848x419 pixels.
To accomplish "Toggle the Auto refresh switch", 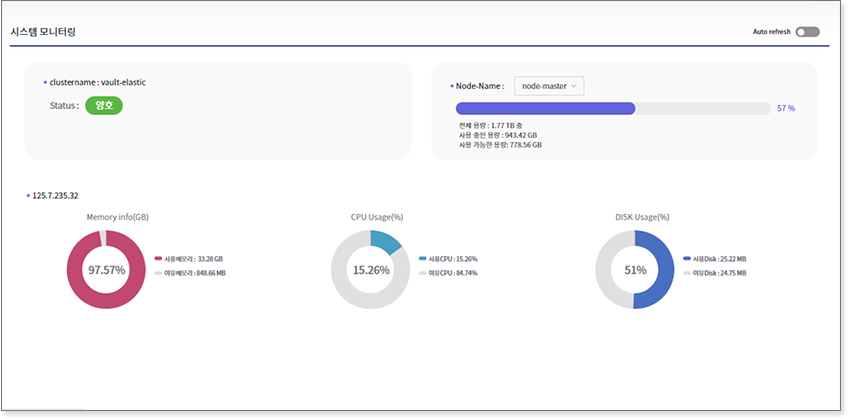I will click(808, 32).
